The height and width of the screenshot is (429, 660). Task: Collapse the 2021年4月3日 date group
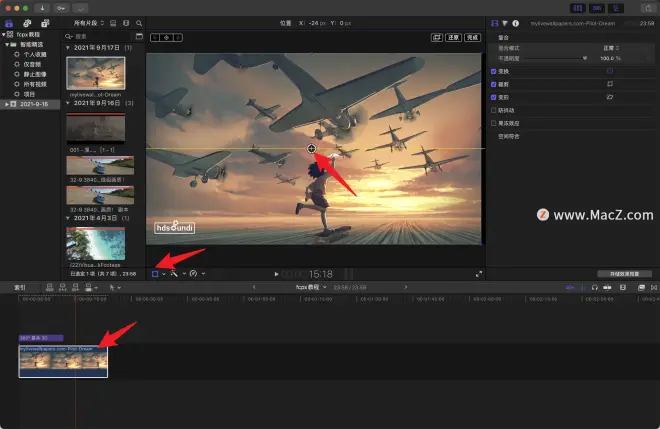click(x=68, y=218)
